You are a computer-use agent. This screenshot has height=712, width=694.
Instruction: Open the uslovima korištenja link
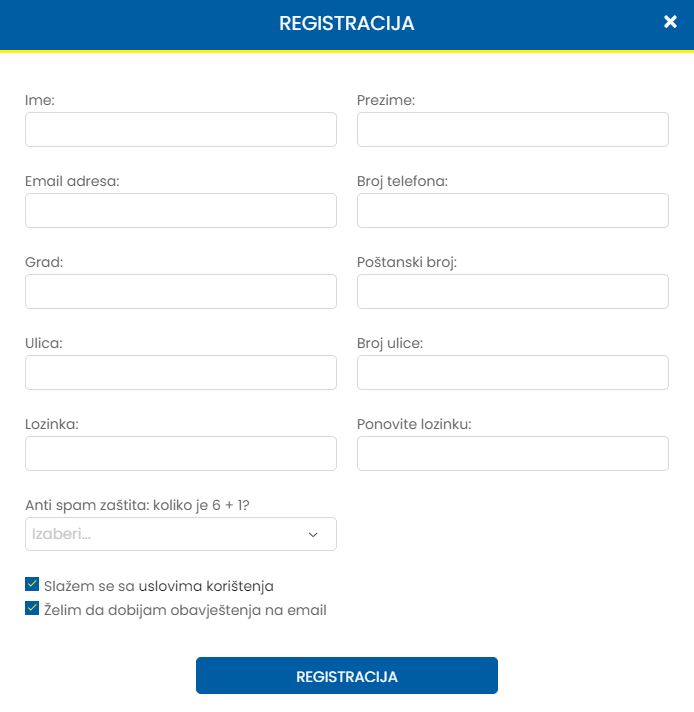pos(206,586)
